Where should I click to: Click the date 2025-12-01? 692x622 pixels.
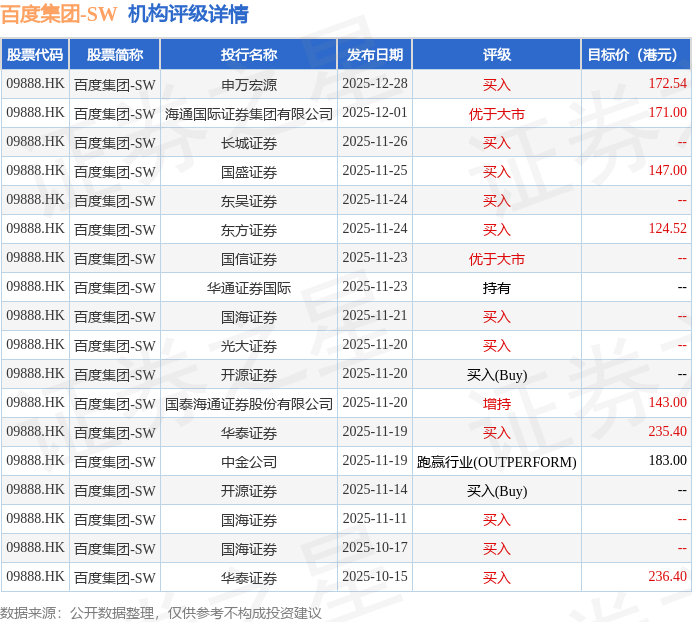click(375, 113)
